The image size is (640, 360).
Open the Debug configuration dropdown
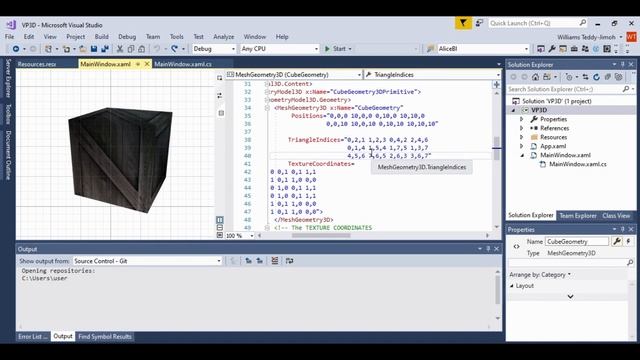coord(214,49)
